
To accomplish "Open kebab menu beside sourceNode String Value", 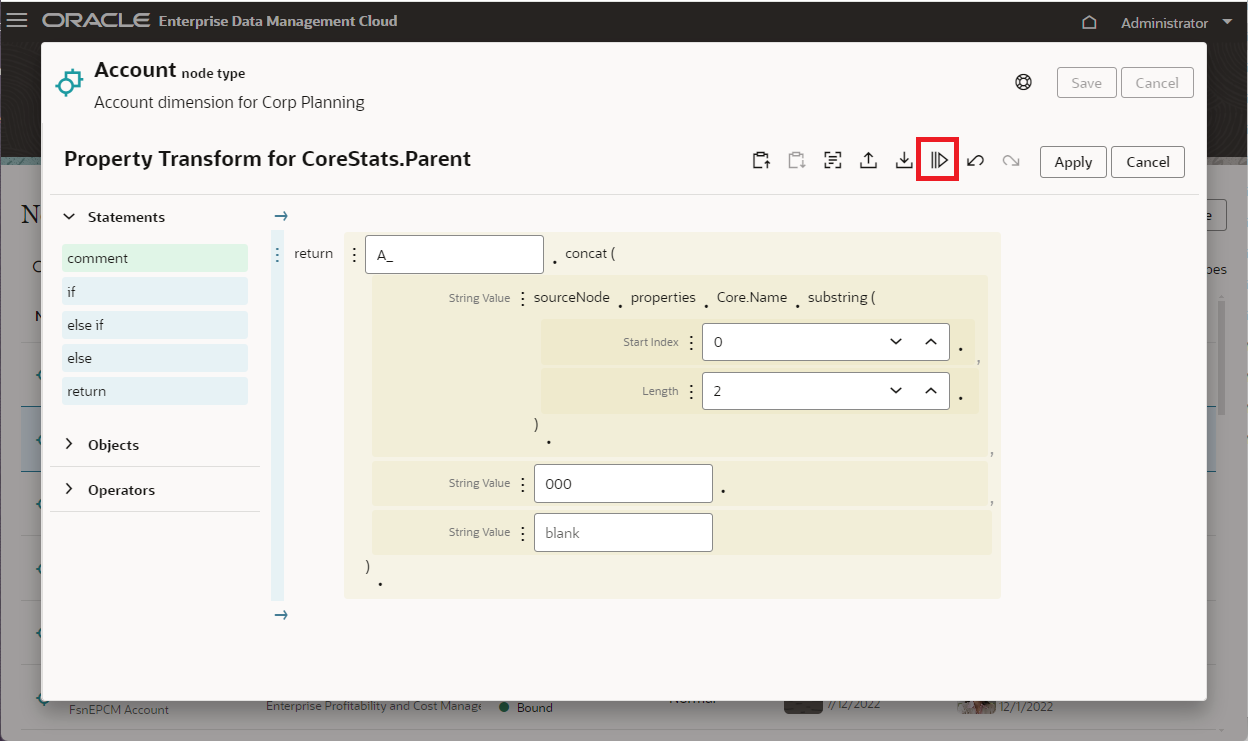I will [522, 298].
